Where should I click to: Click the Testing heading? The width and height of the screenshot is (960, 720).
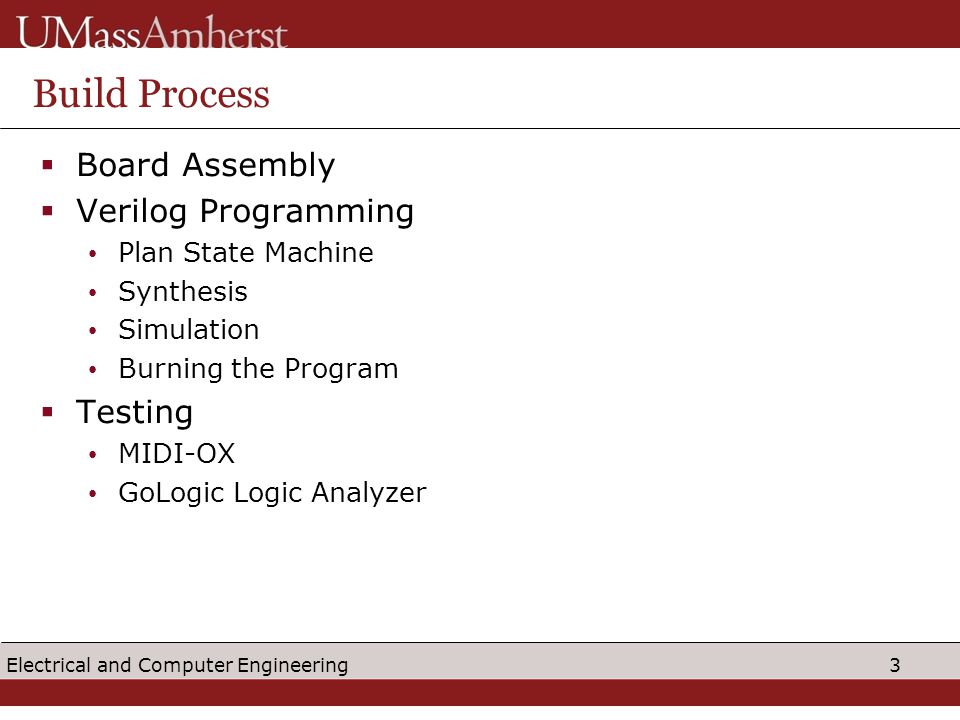click(134, 413)
